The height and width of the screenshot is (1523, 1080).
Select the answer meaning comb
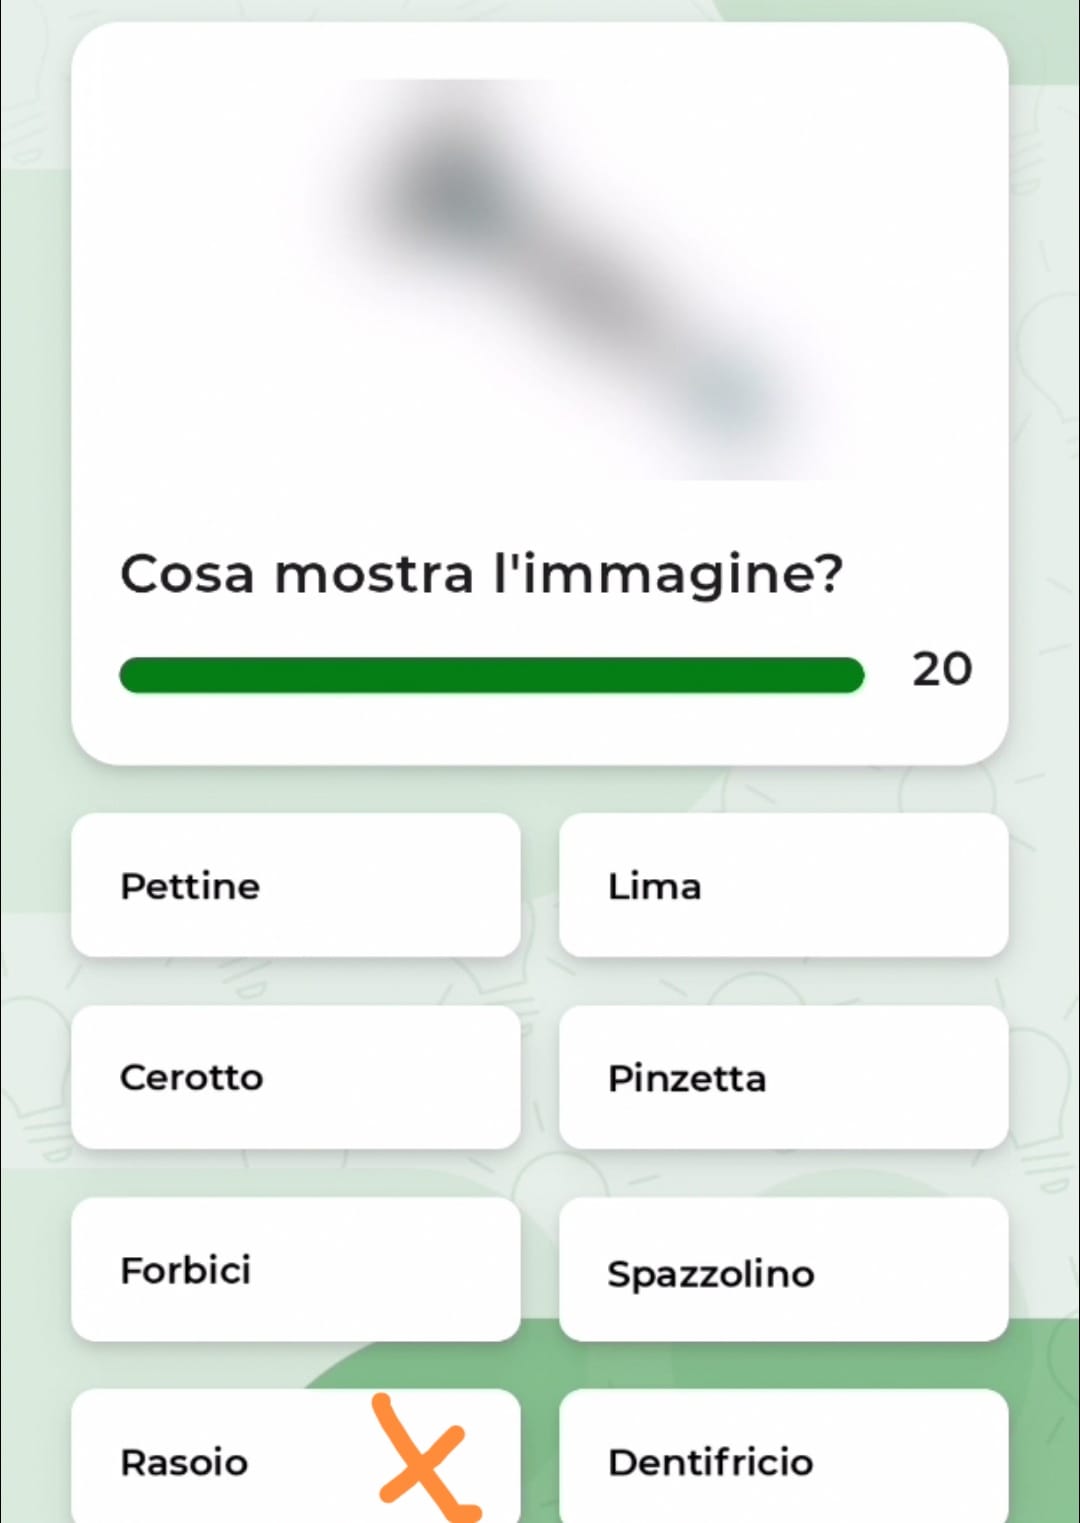(295, 885)
